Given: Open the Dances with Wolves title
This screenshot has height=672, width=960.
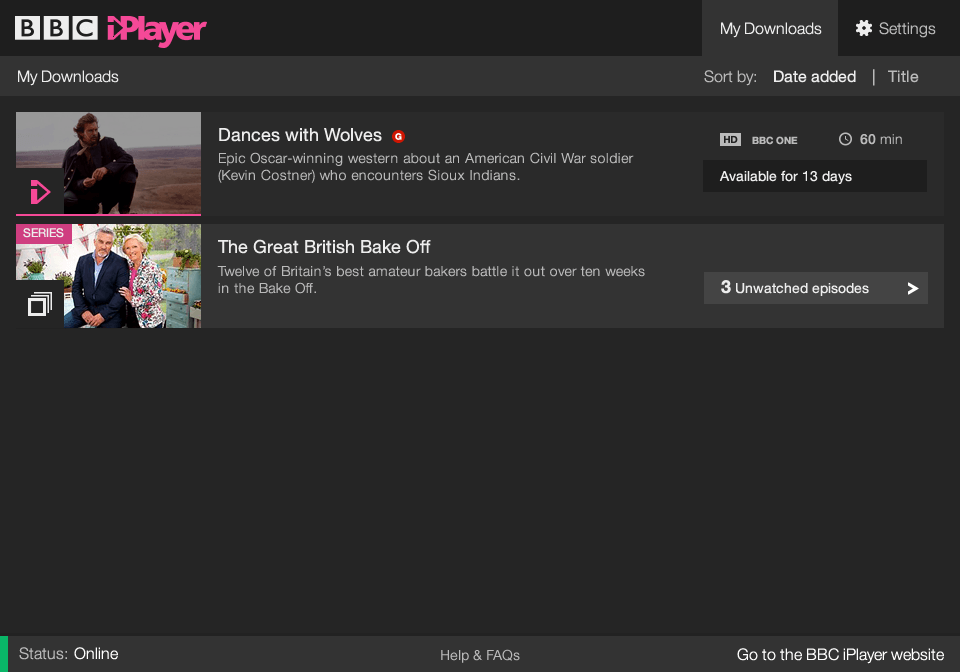Looking at the screenshot, I should pyautogui.click(x=299, y=135).
